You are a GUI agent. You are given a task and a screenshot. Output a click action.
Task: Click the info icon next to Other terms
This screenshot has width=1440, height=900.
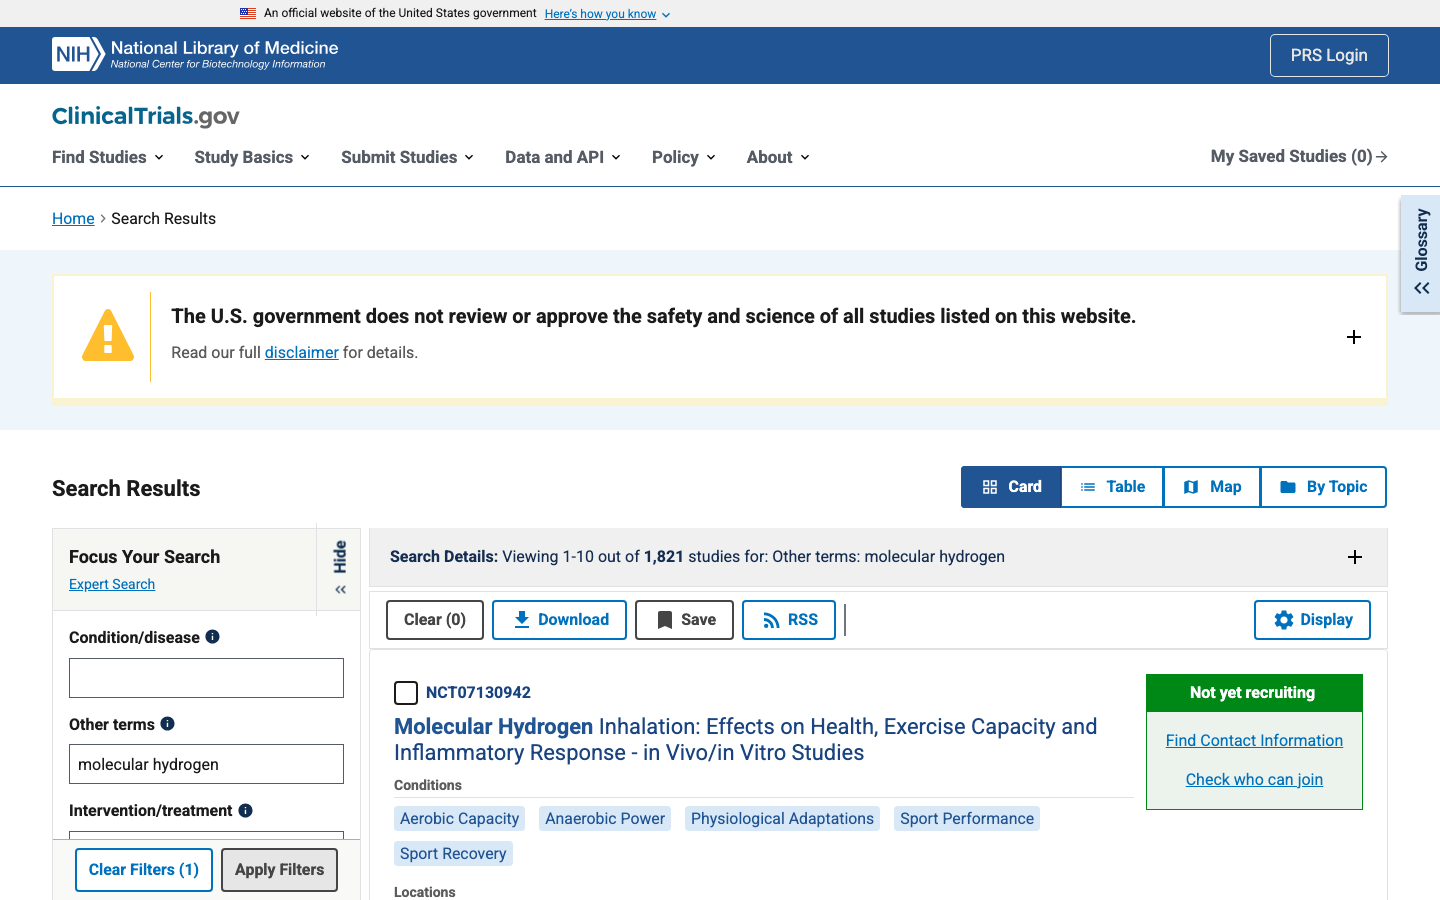click(x=167, y=723)
